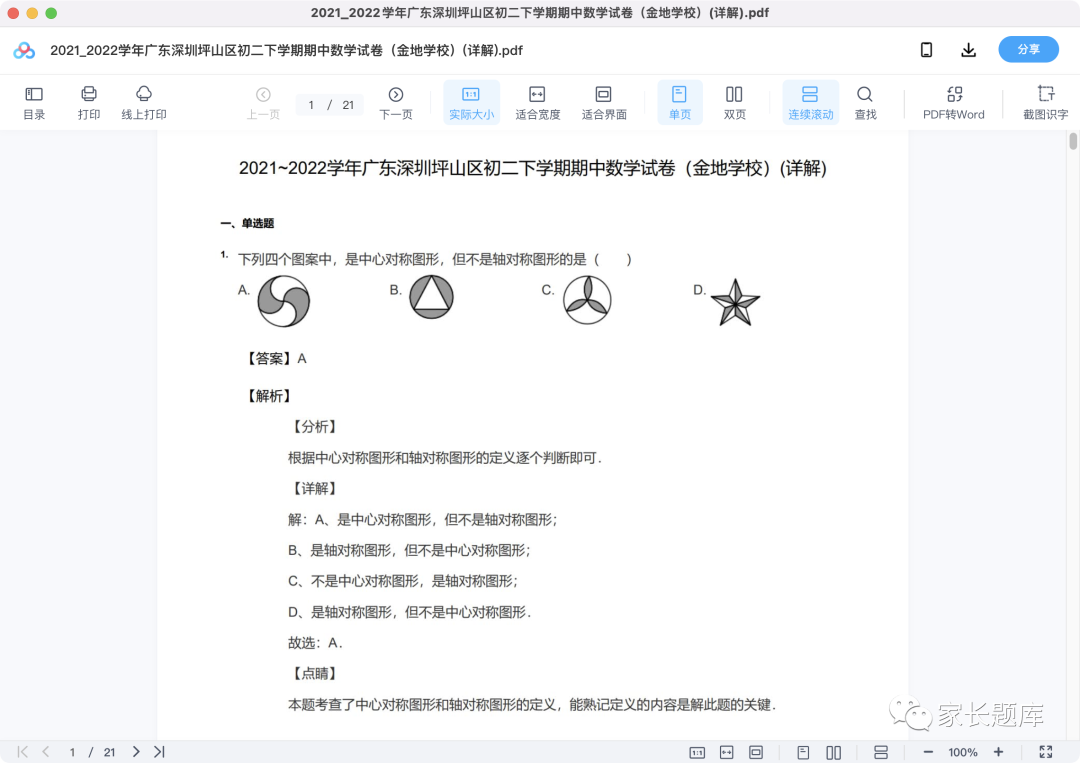The image size is (1080, 763).
Task: Click the 故选：A. line
Action: point(315,643)
